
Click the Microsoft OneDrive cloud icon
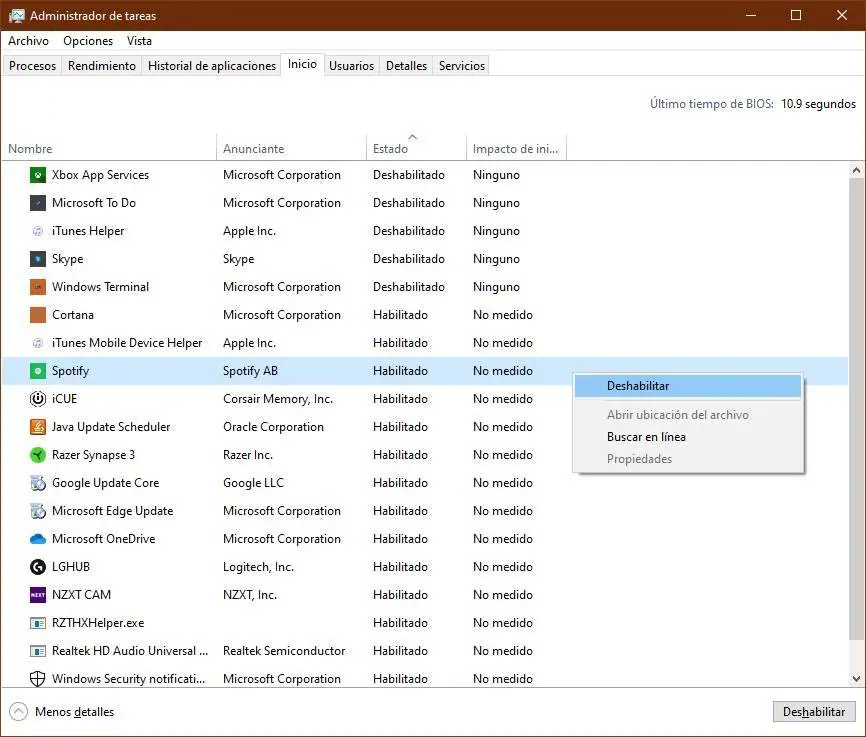(x=38, y=539)
